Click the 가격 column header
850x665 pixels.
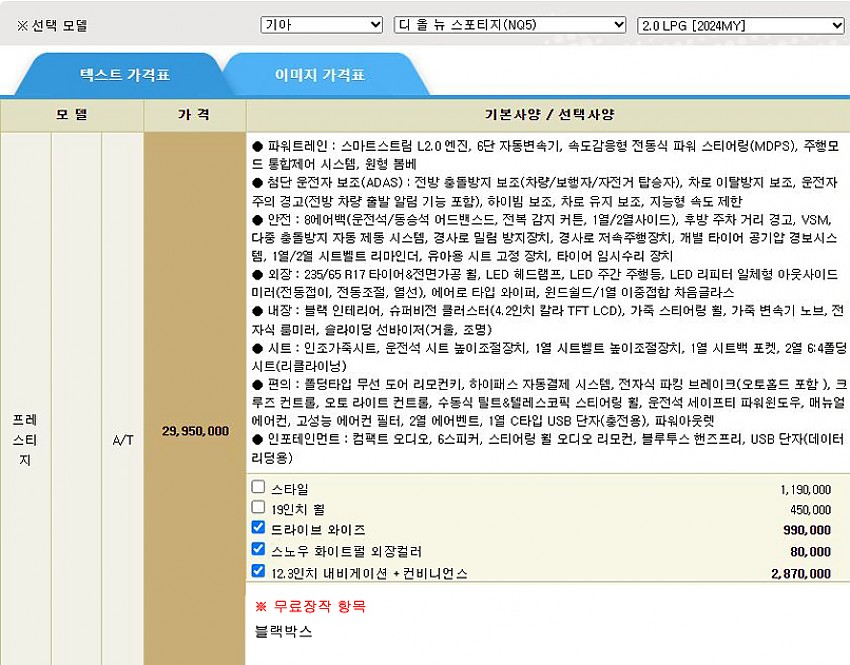[194, 115]
